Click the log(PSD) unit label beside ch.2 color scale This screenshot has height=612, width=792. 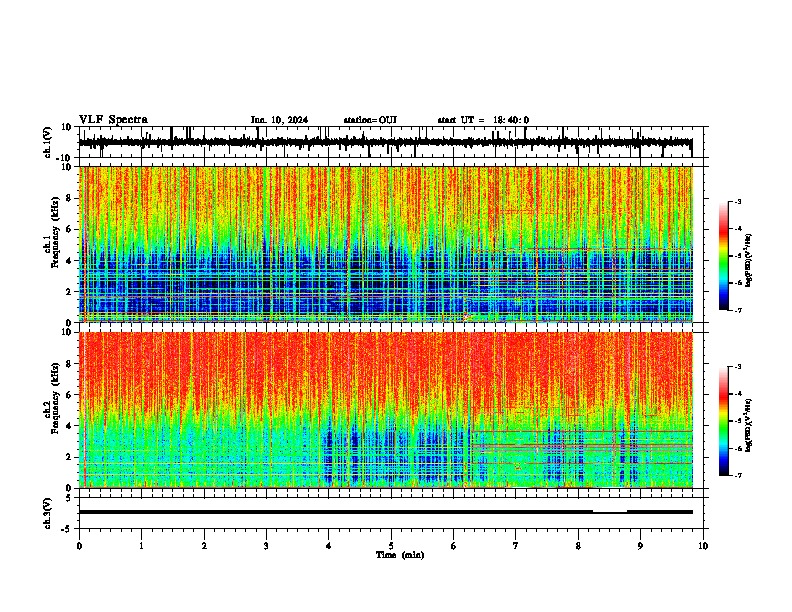coord(749,425)
